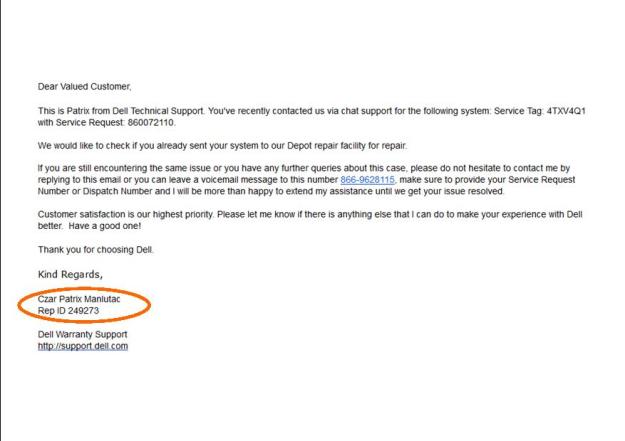Click the "Dell Warranty Support" signature line
Image resolution: width=625 pixels, height=441 pixels.
tap(82, 334)
